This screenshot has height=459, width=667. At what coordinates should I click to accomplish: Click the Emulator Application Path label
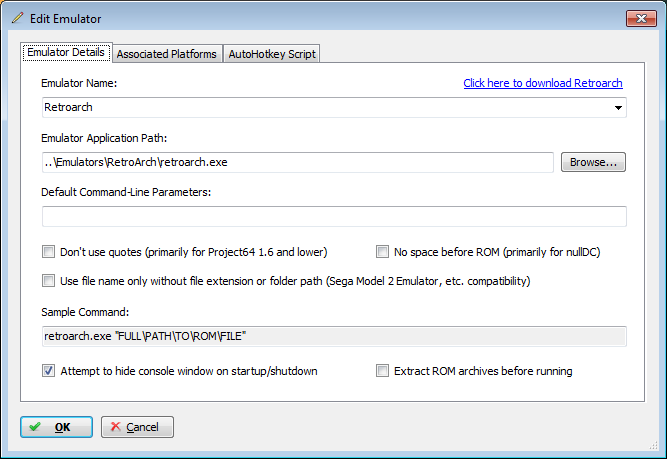point(104,138)
